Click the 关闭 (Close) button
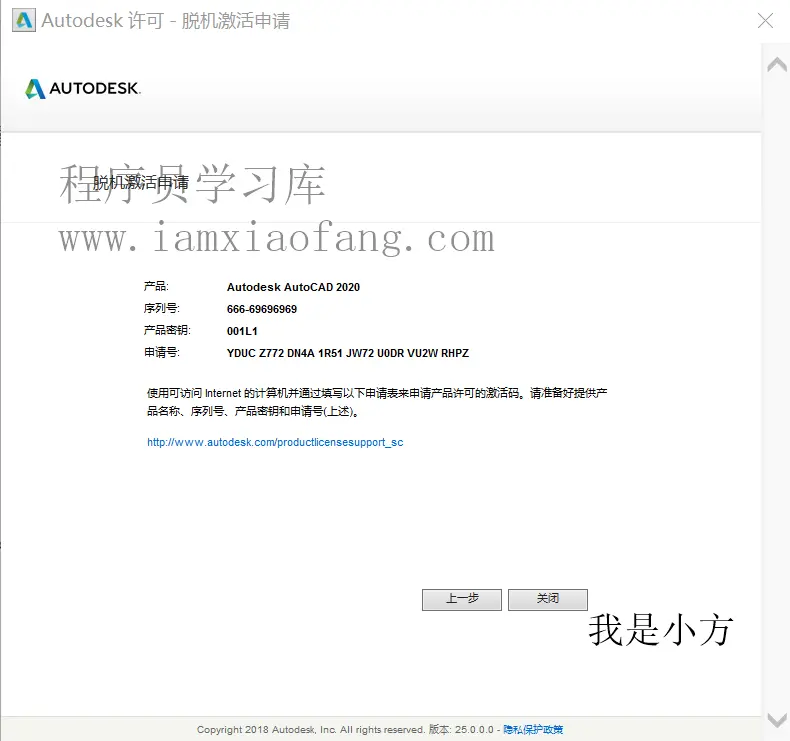 pos(548,599)
